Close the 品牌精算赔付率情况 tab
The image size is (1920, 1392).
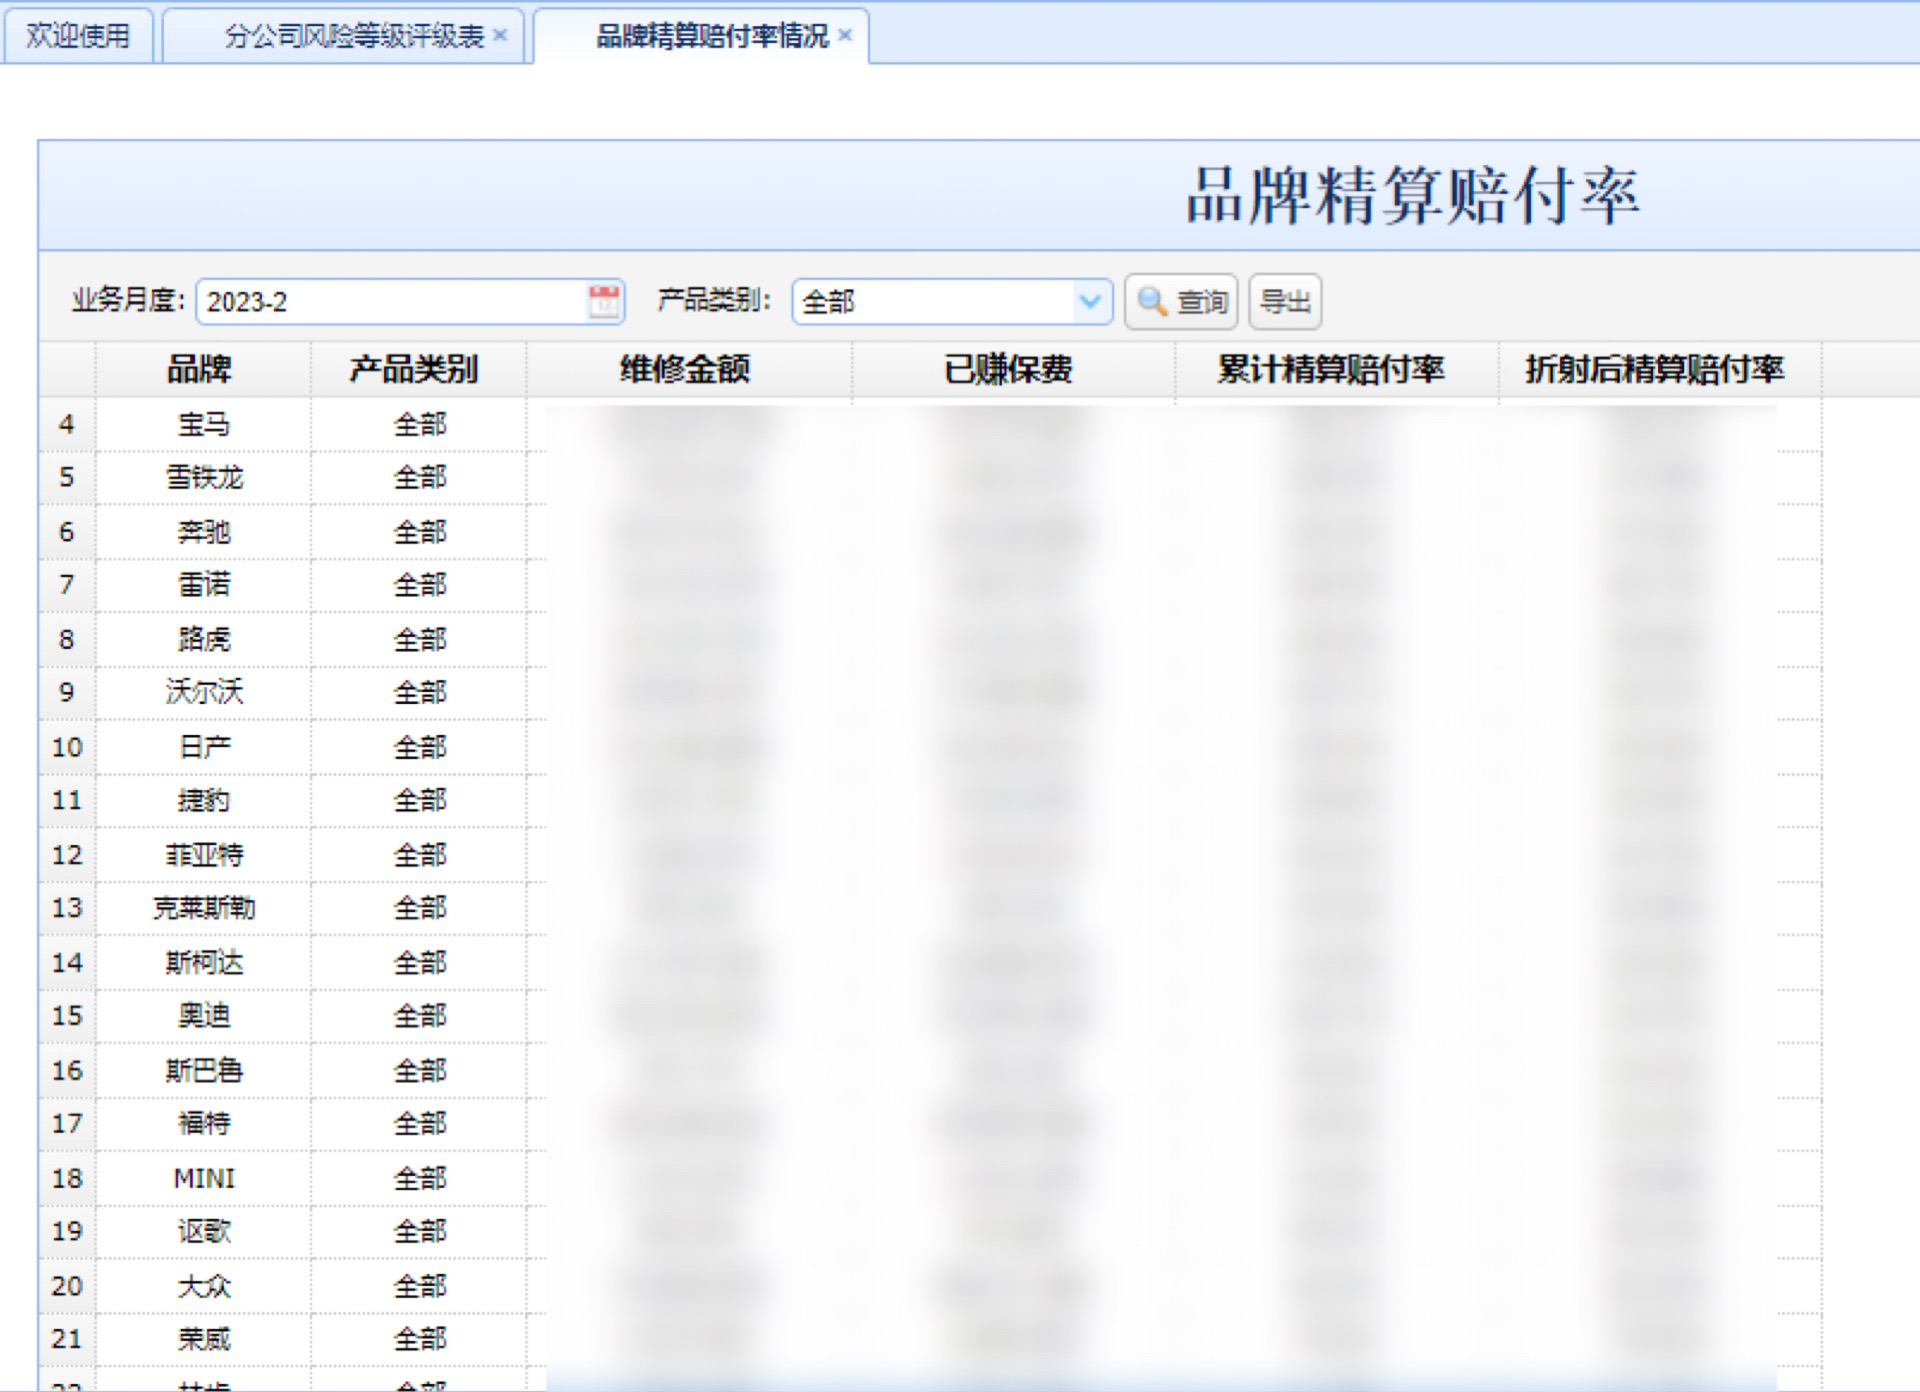(845, 33)
